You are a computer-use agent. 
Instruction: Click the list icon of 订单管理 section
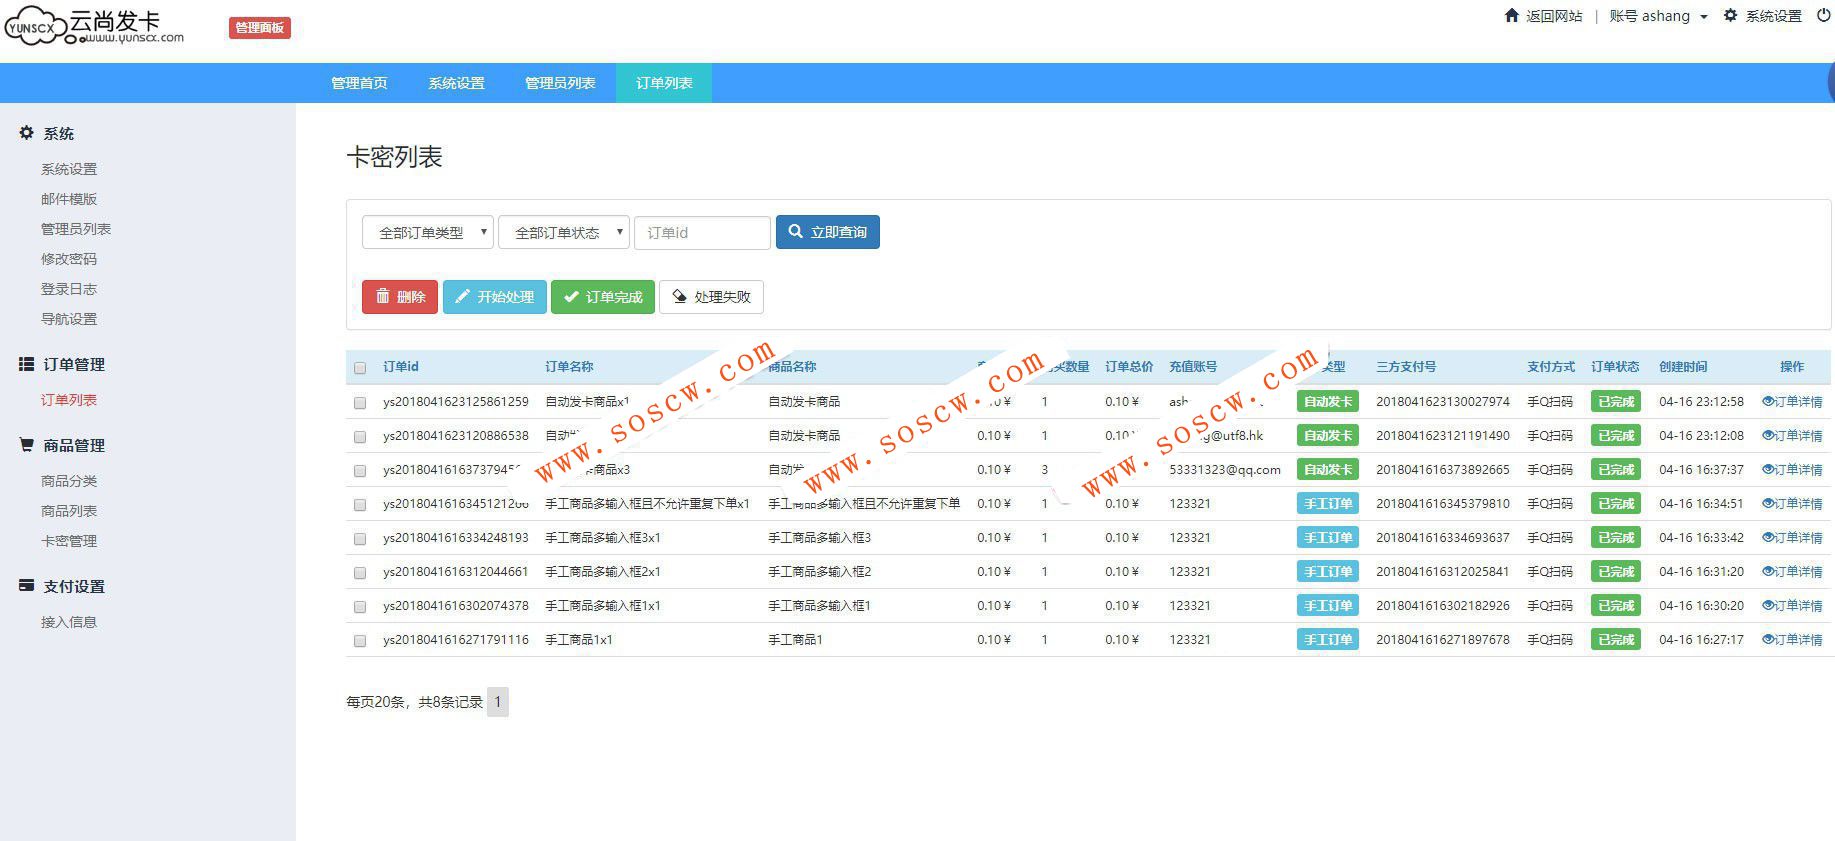tap(27, 364)
